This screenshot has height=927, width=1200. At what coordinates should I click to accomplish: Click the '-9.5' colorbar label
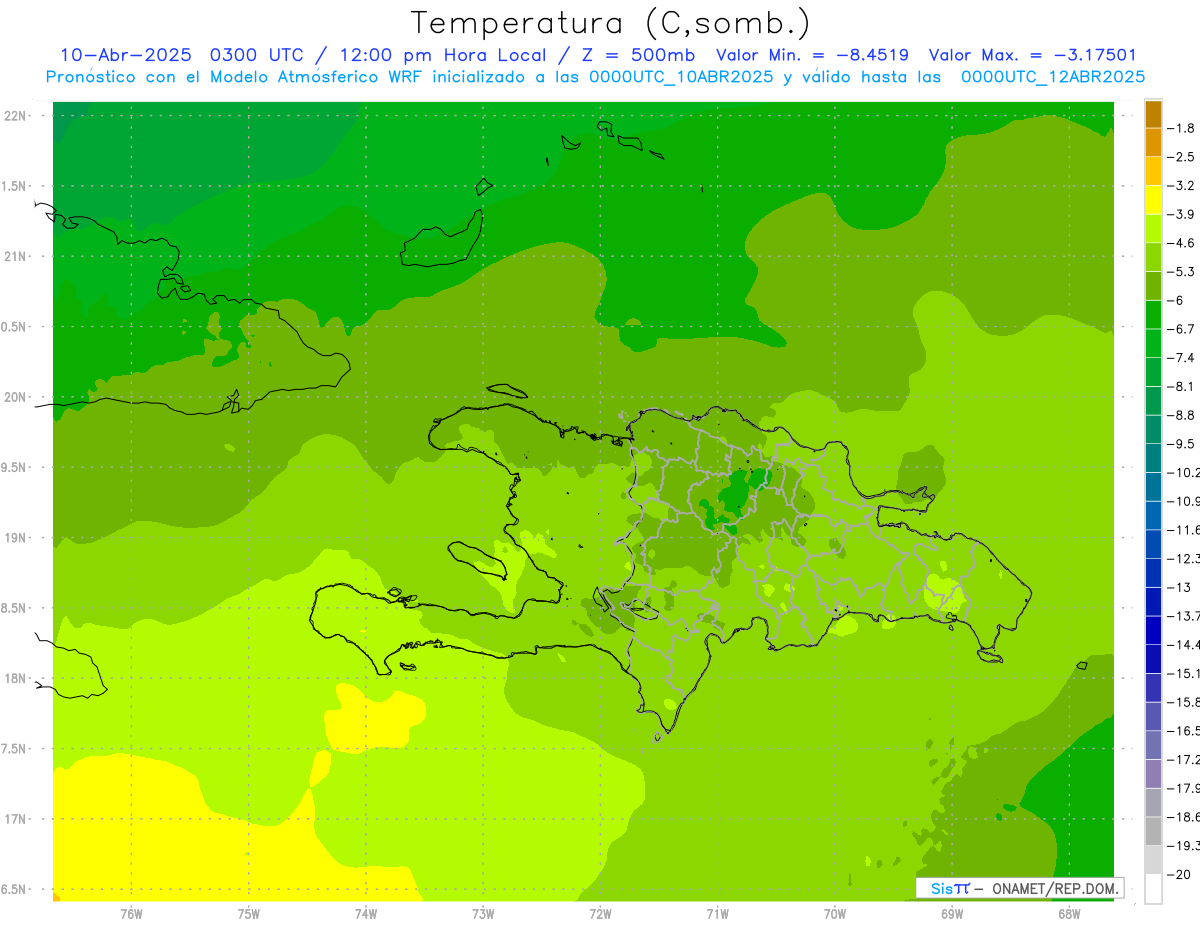coord(1181,443)
